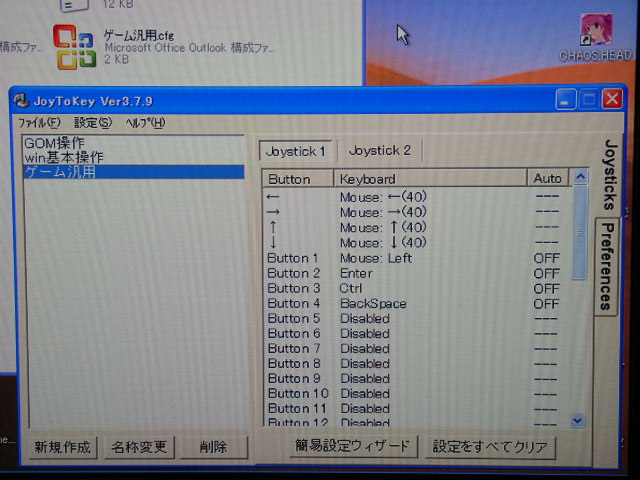Viewport: 640px width, 480px height.
Task: Select the ゲーム汎用 profile in list
Action: coord(134,172)
